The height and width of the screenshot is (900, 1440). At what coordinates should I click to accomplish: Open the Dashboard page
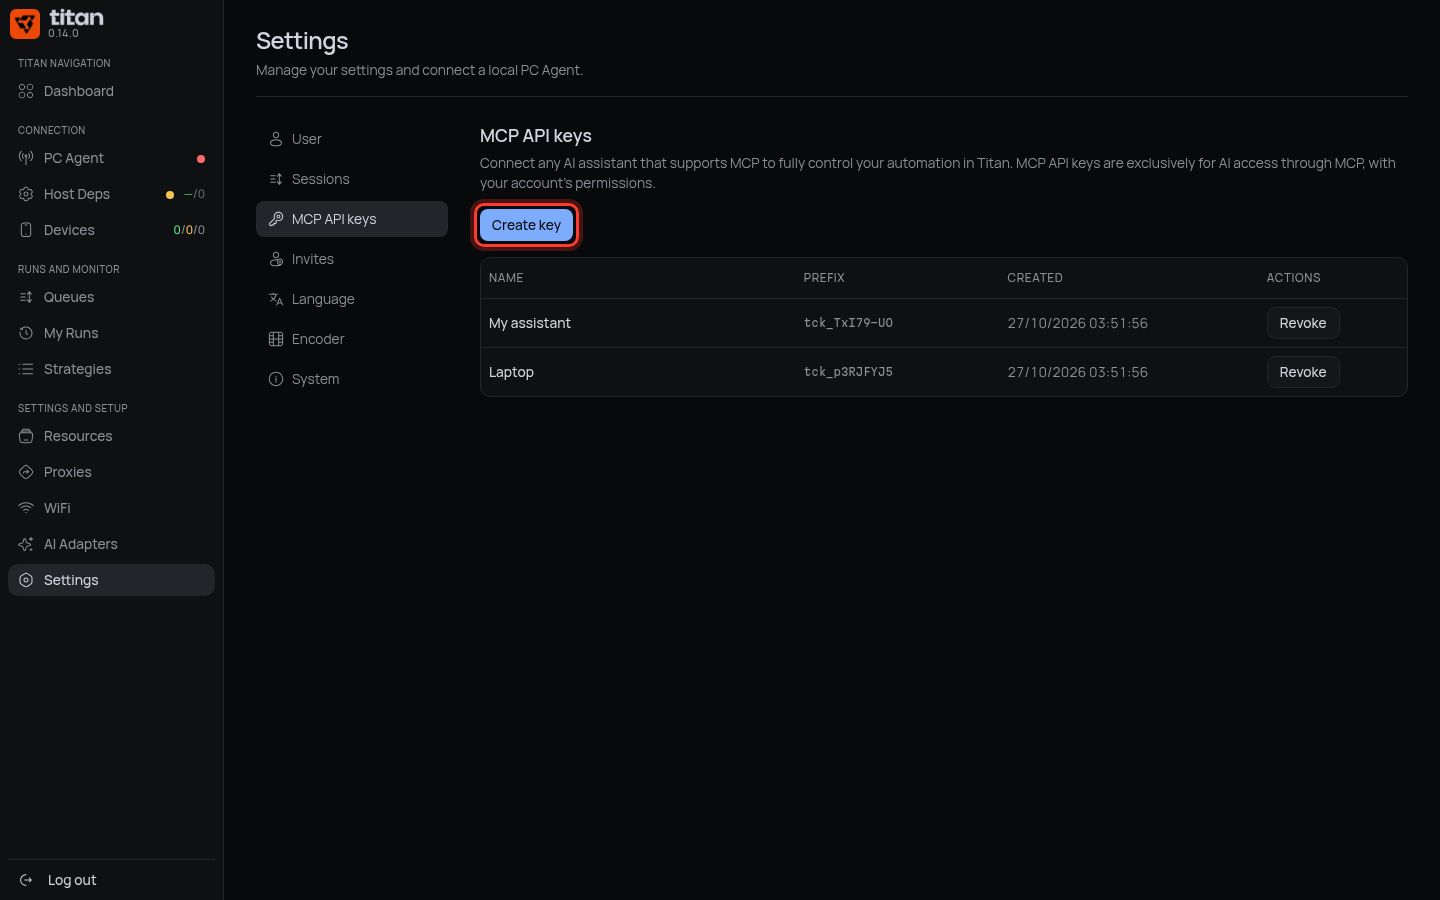(x=111, y=91)
